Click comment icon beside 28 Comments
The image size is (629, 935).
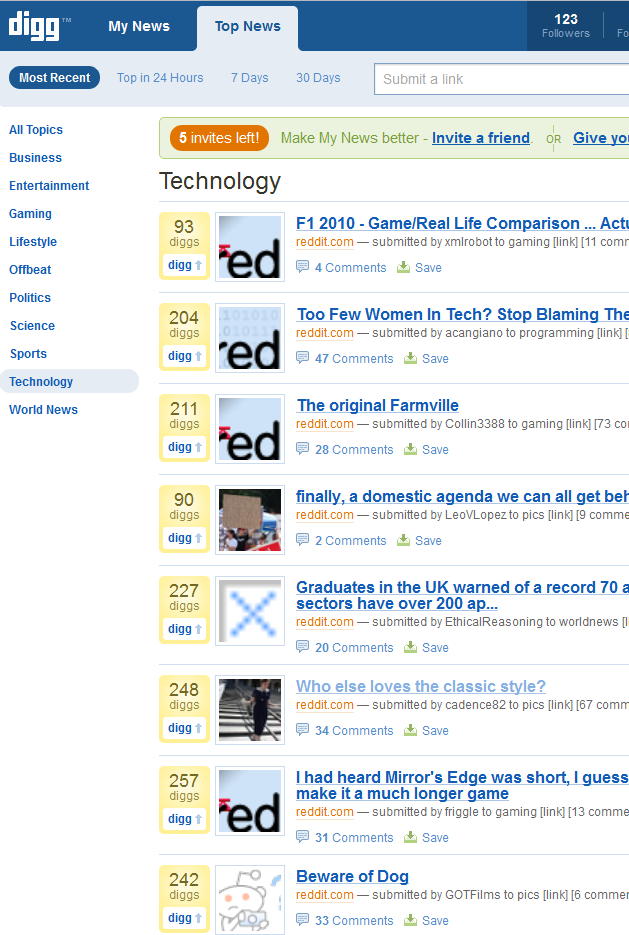[303, 449]
